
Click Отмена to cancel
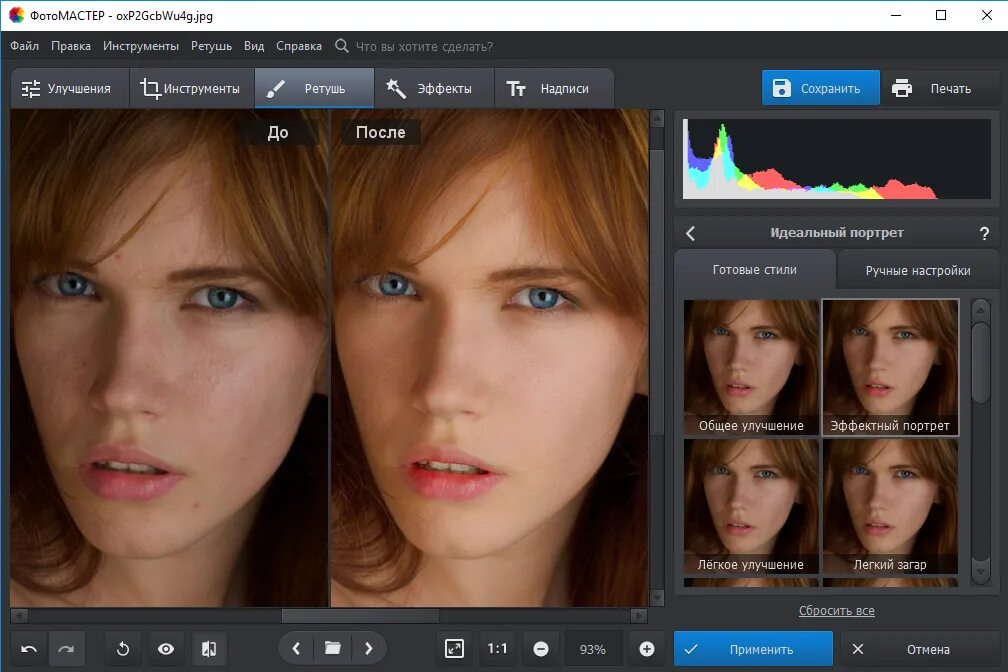921,649
